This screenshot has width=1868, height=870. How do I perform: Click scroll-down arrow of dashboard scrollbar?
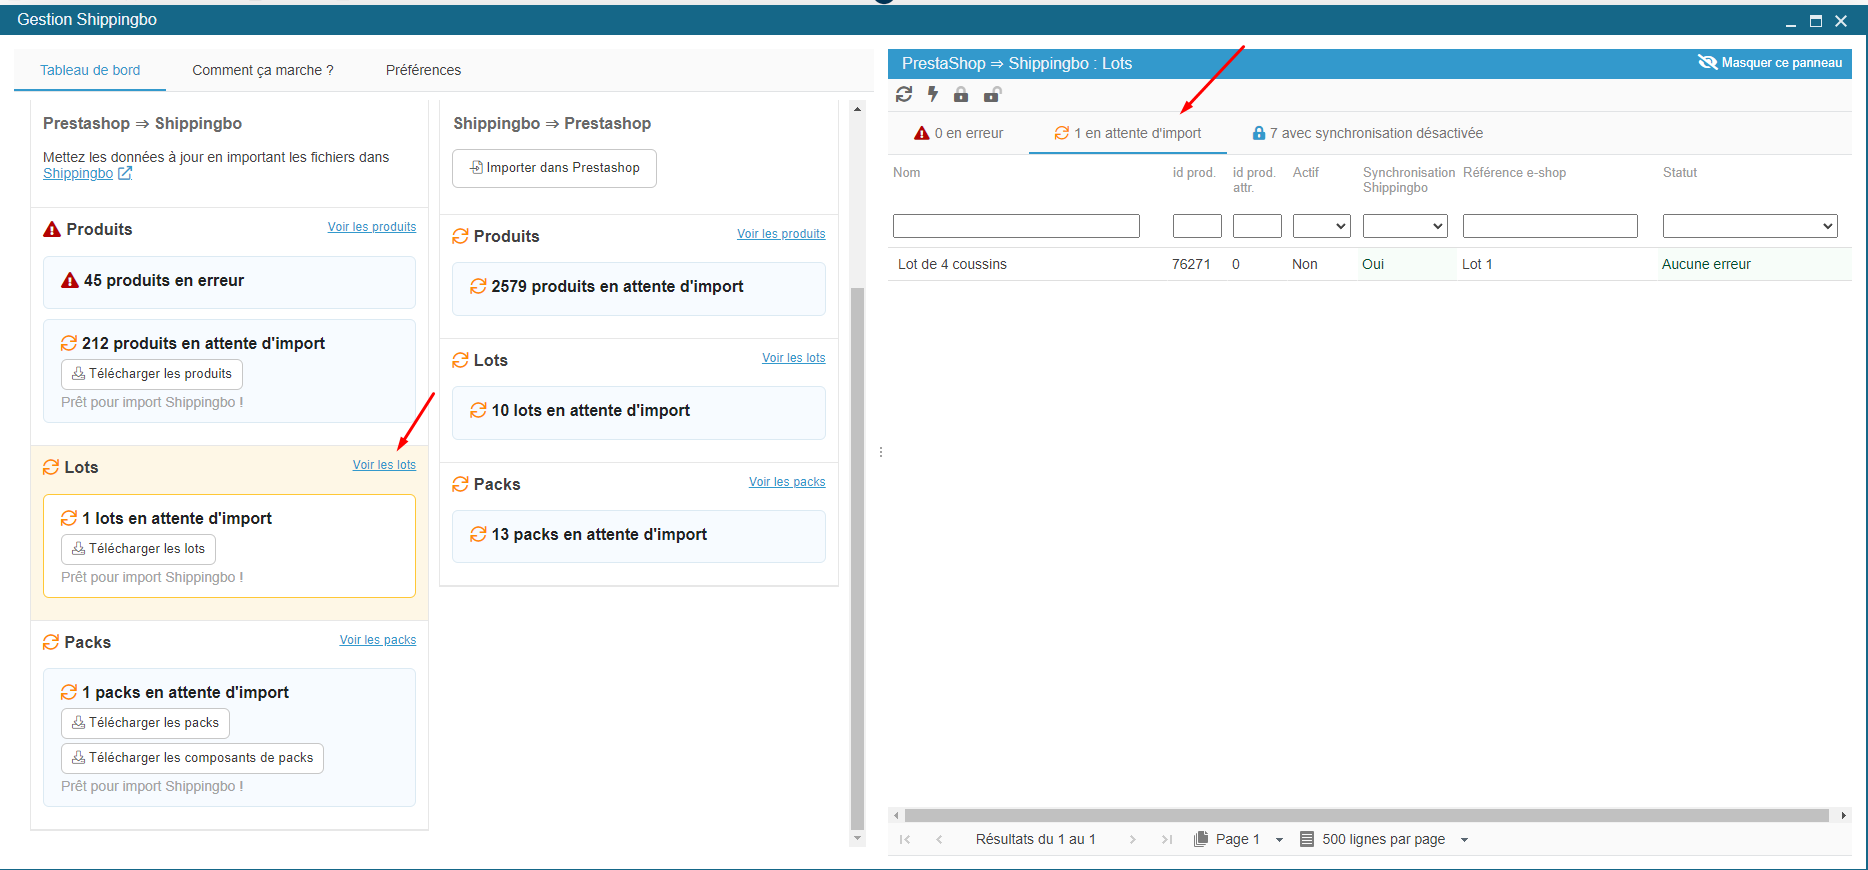(857, 838)
